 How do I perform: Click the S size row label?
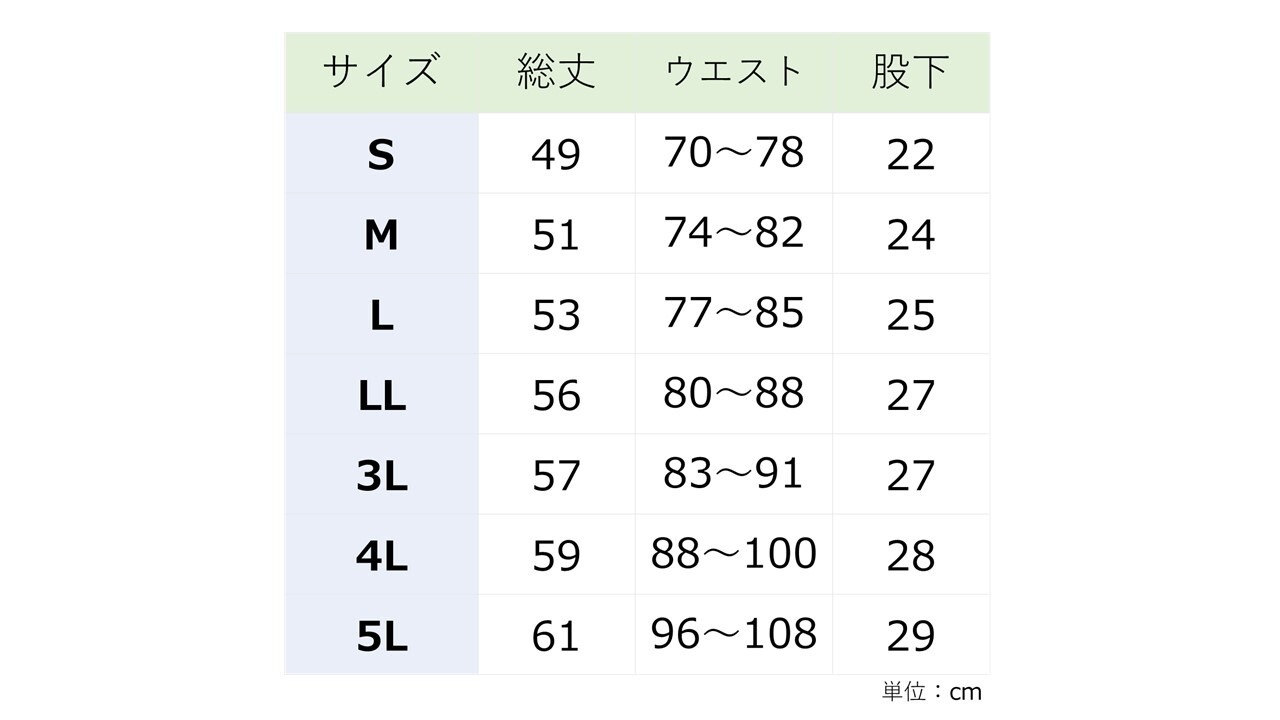(381, 155)
